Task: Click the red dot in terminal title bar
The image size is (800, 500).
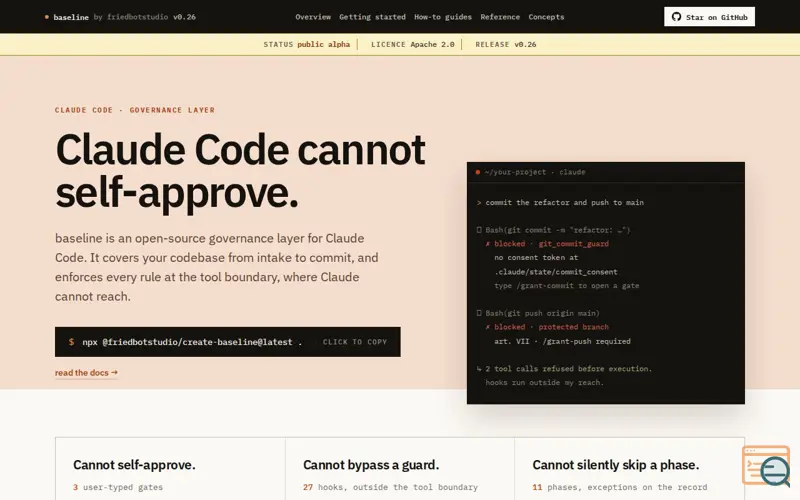Action: click(478, 172)
